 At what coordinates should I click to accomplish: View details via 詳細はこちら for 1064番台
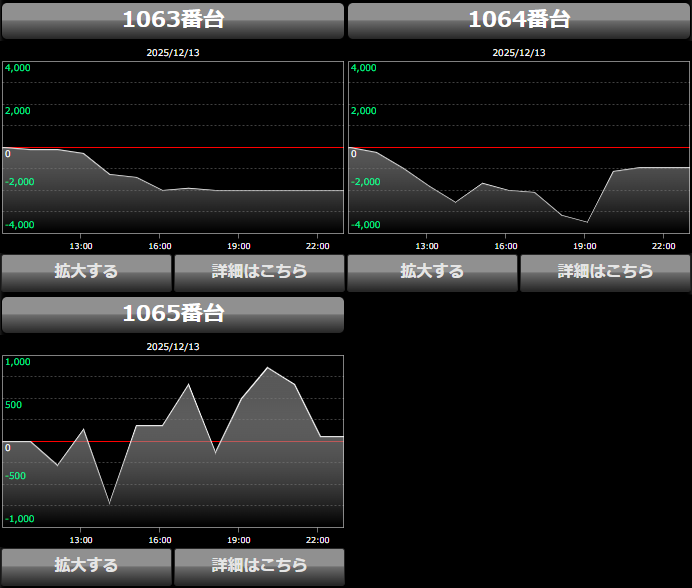point(605,272)
